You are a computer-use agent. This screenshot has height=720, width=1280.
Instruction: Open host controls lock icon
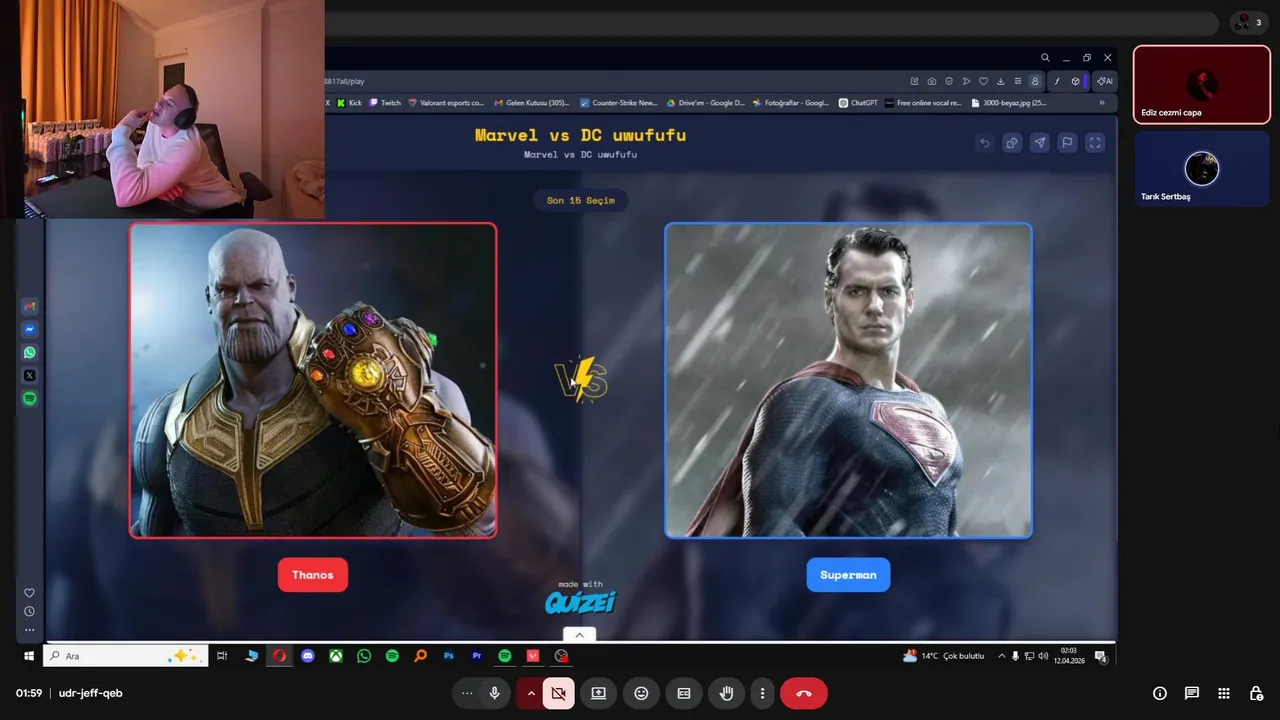(x=1257, y=693)
